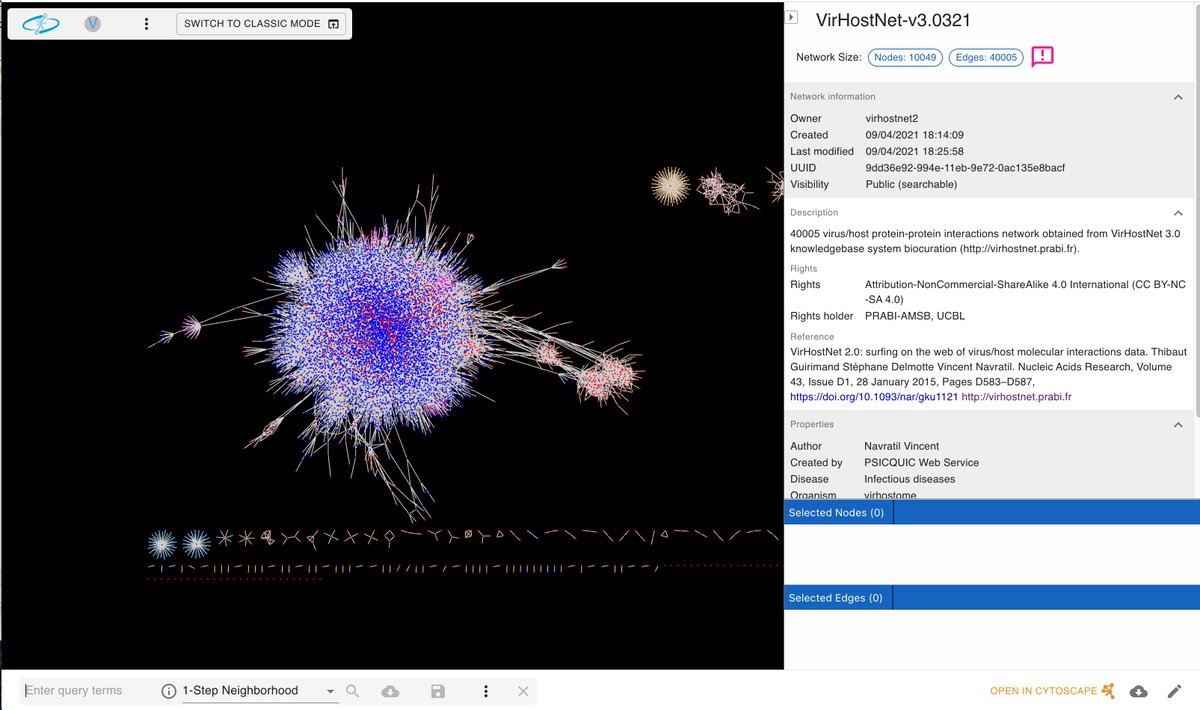Click the query info icon
Viewport: 1200px width, 710px height.
pos(168,691)
